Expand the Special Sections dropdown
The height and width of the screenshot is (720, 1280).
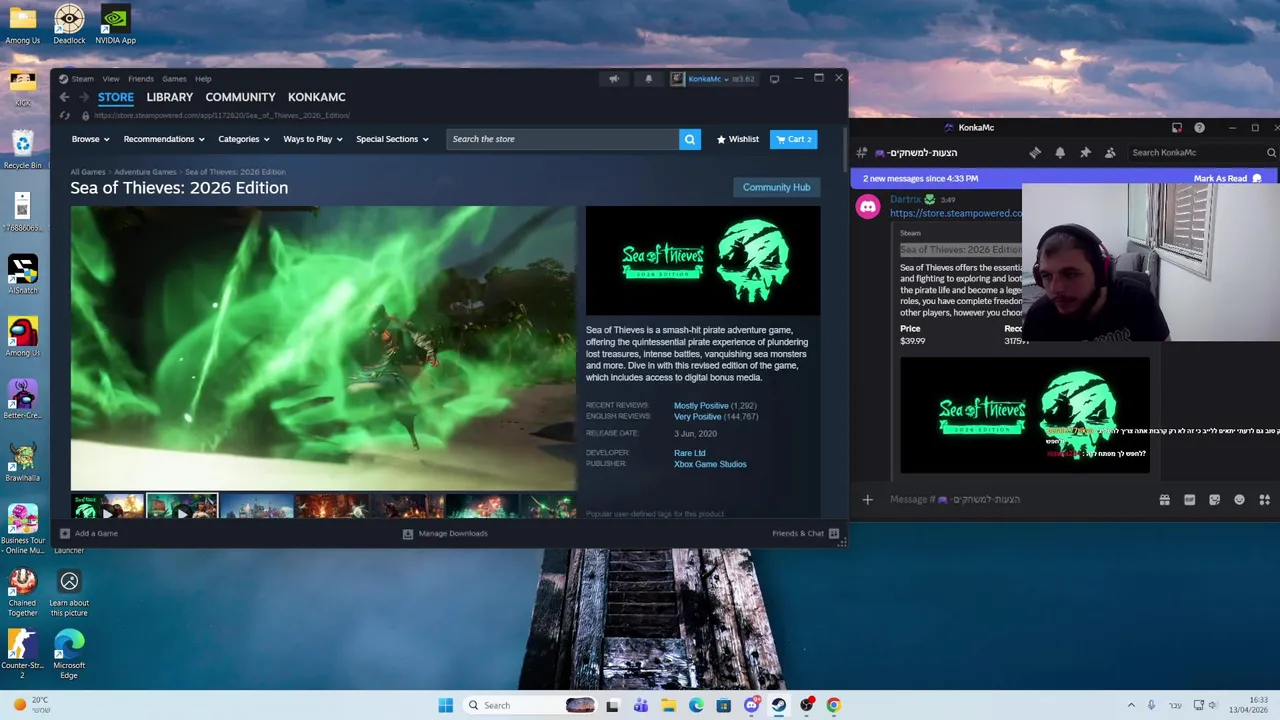point(392,139)
